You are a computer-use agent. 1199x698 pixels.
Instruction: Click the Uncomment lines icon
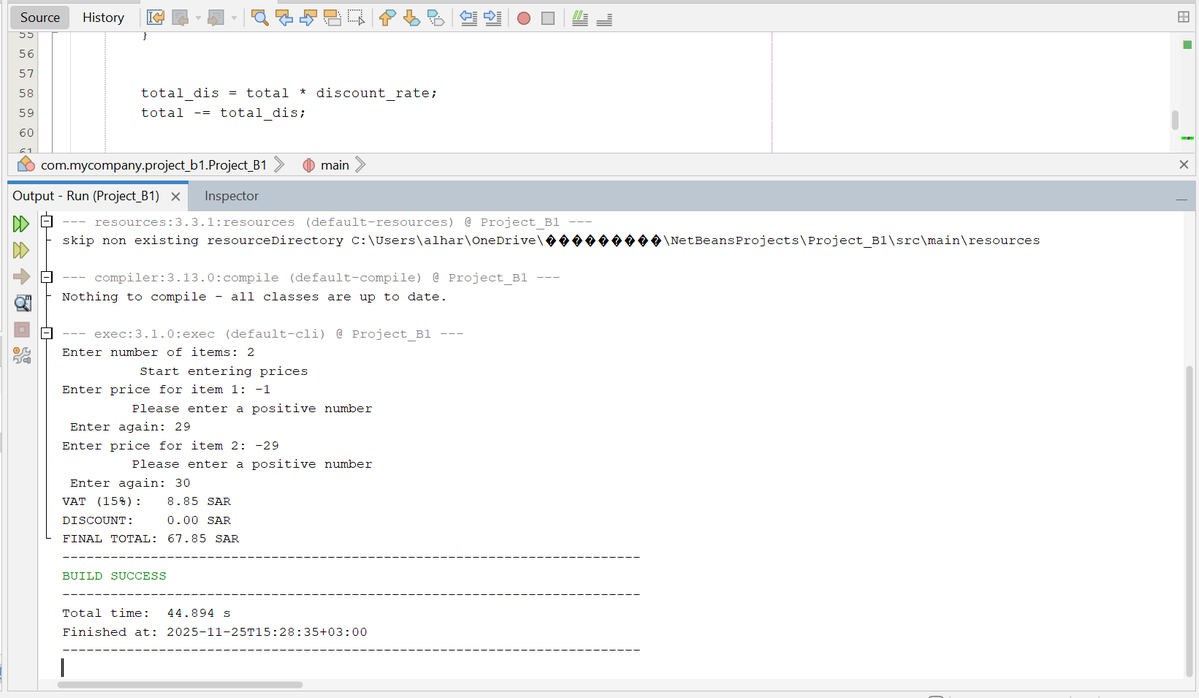coord(604,18)
